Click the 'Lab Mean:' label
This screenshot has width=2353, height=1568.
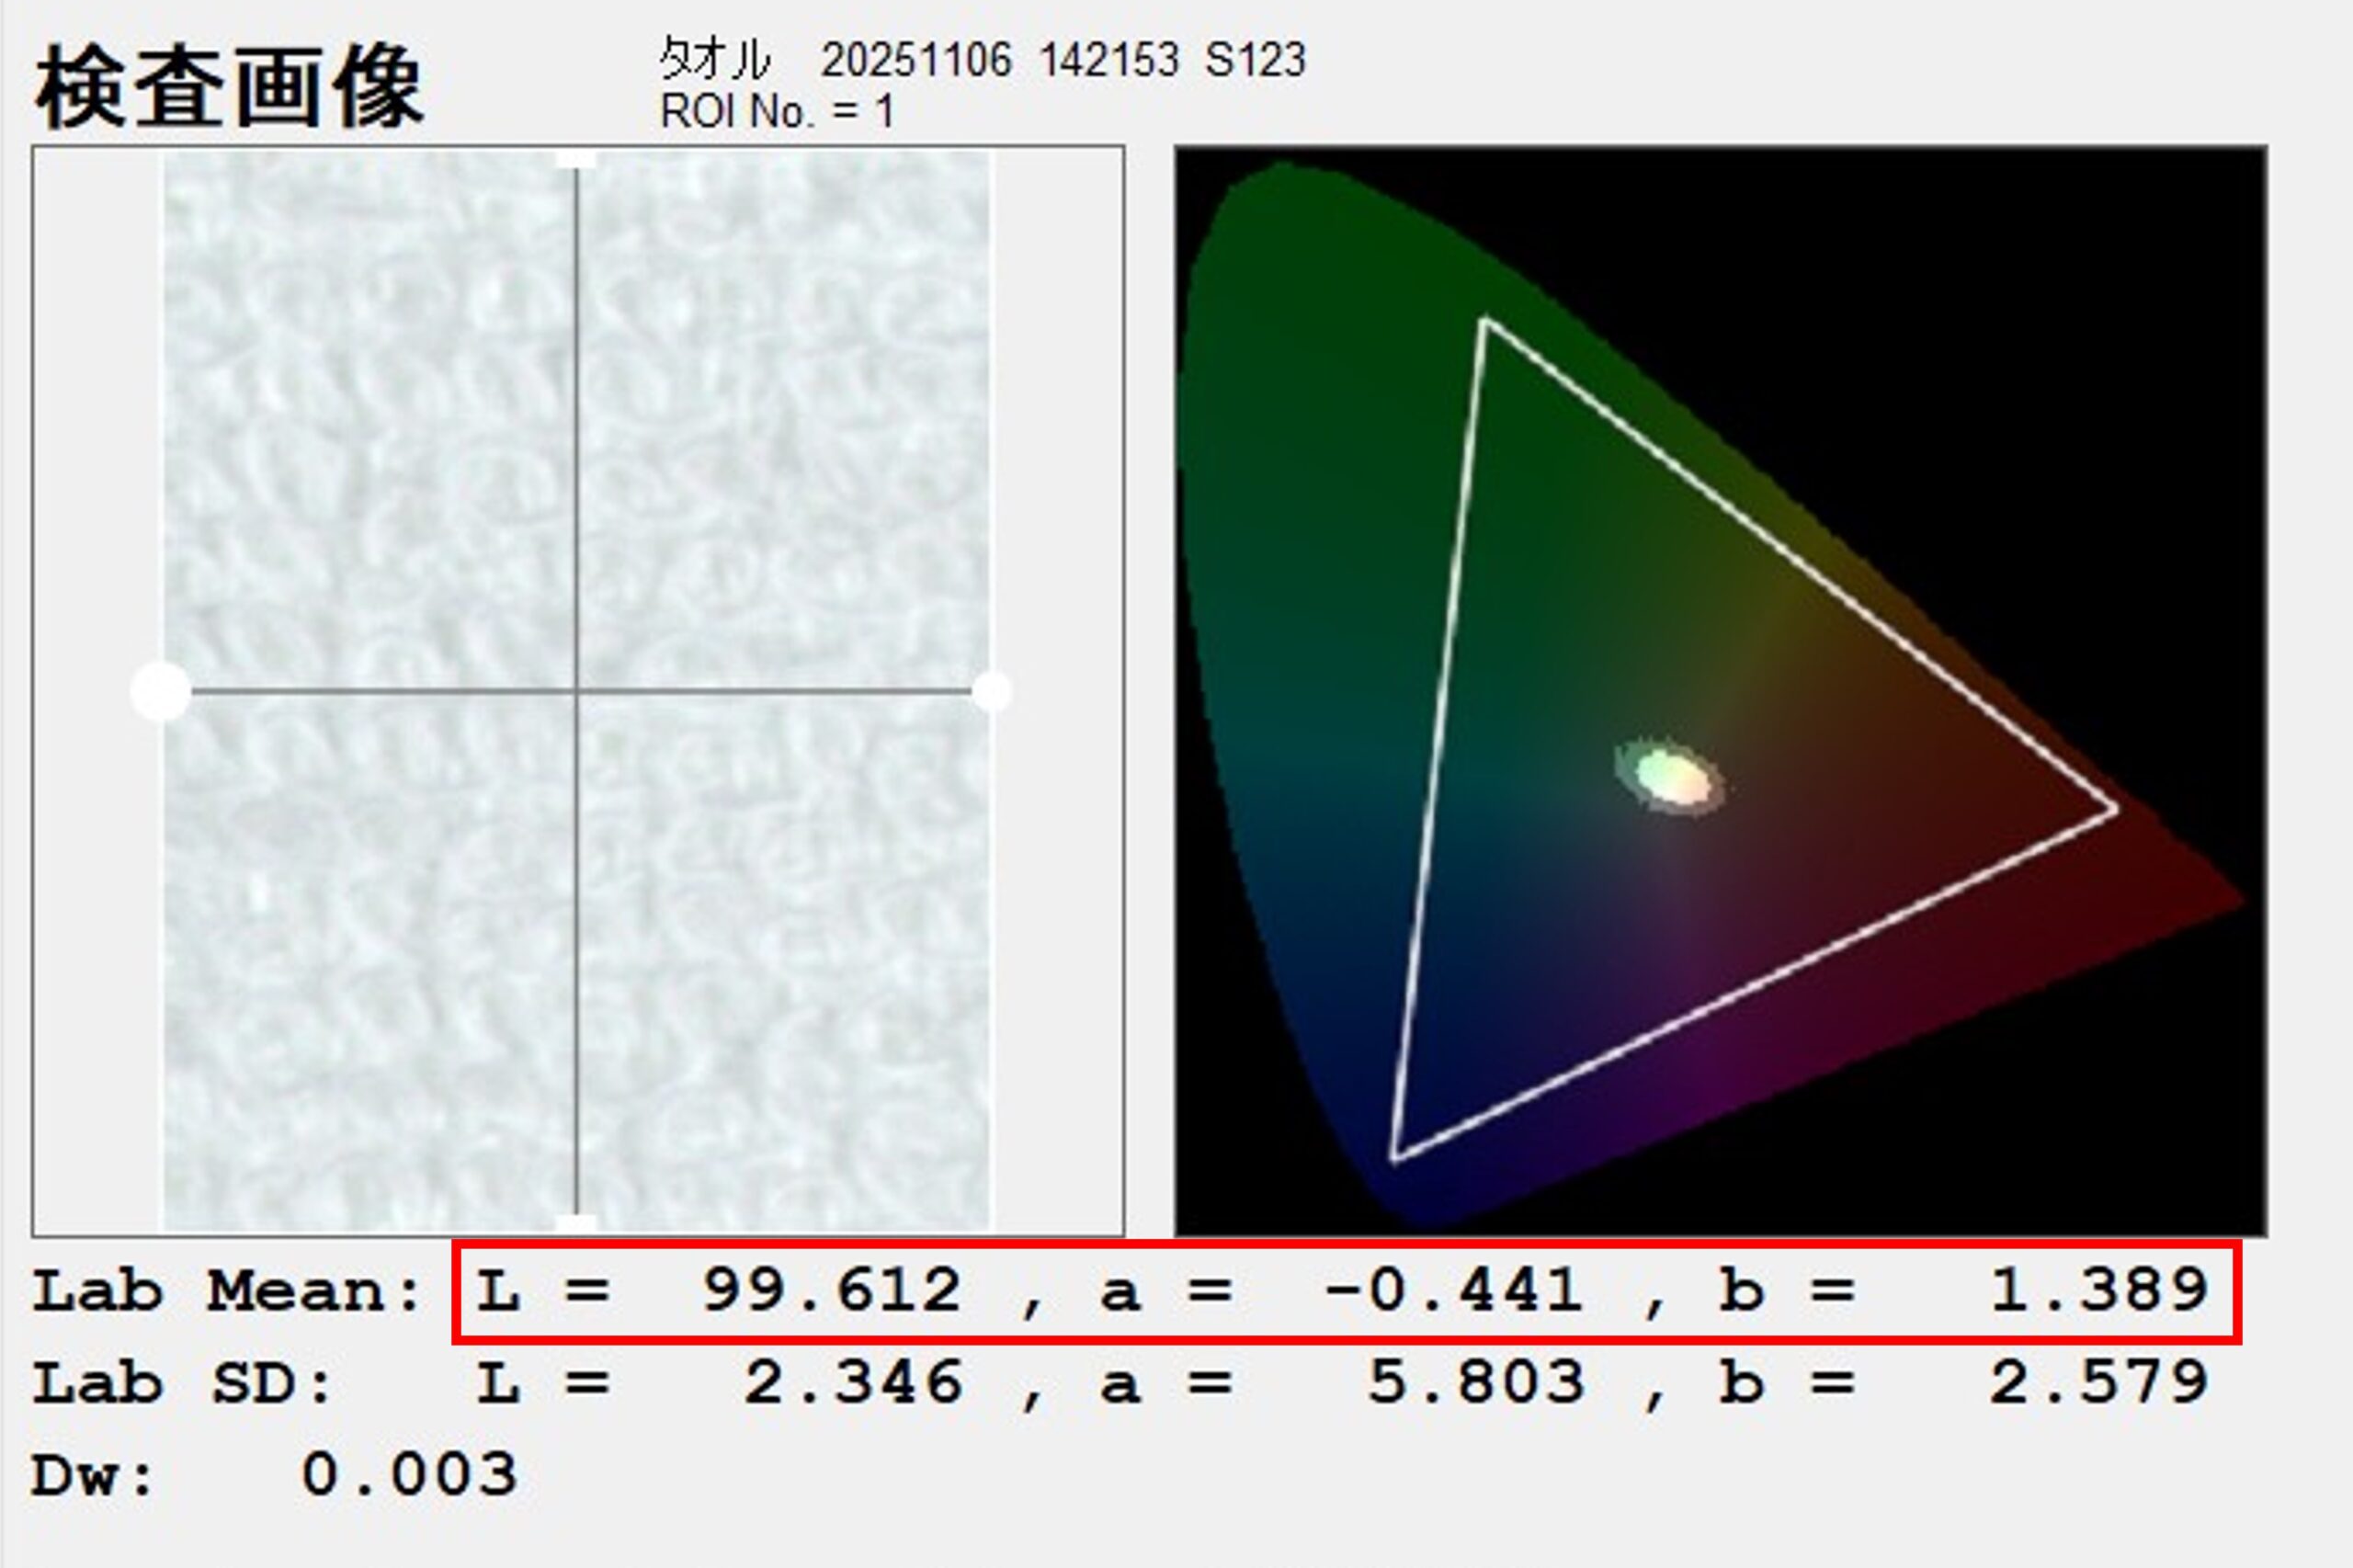tap(229, 1291)
